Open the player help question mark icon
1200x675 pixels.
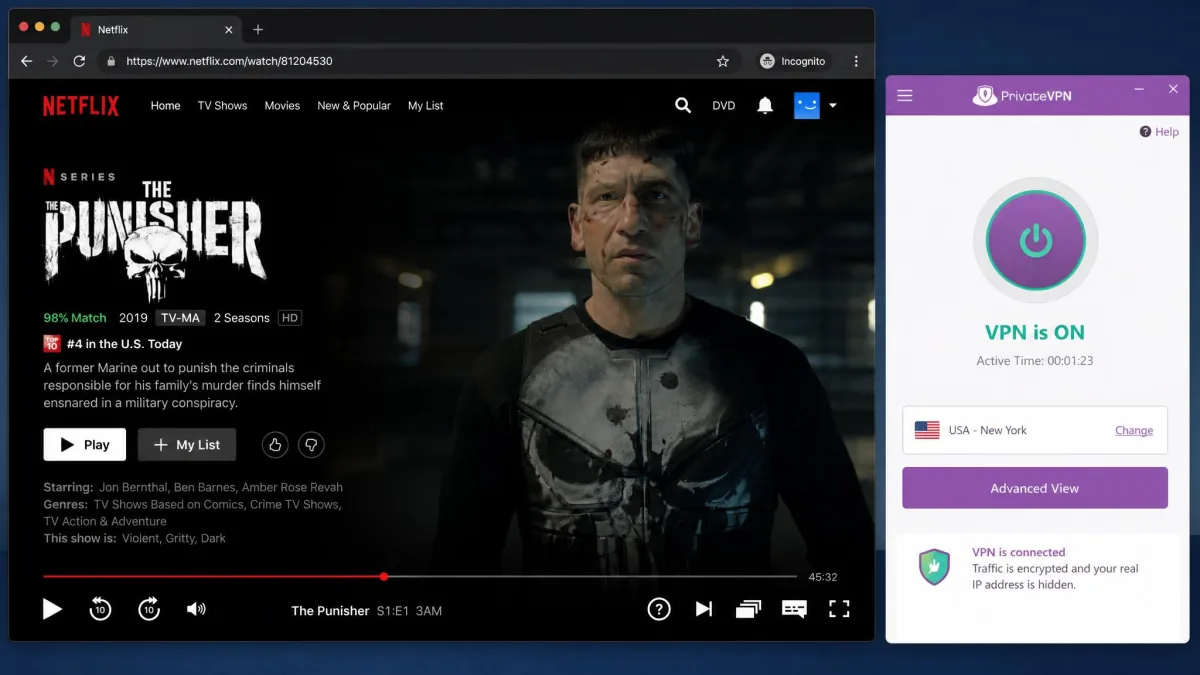pos(659,608)
